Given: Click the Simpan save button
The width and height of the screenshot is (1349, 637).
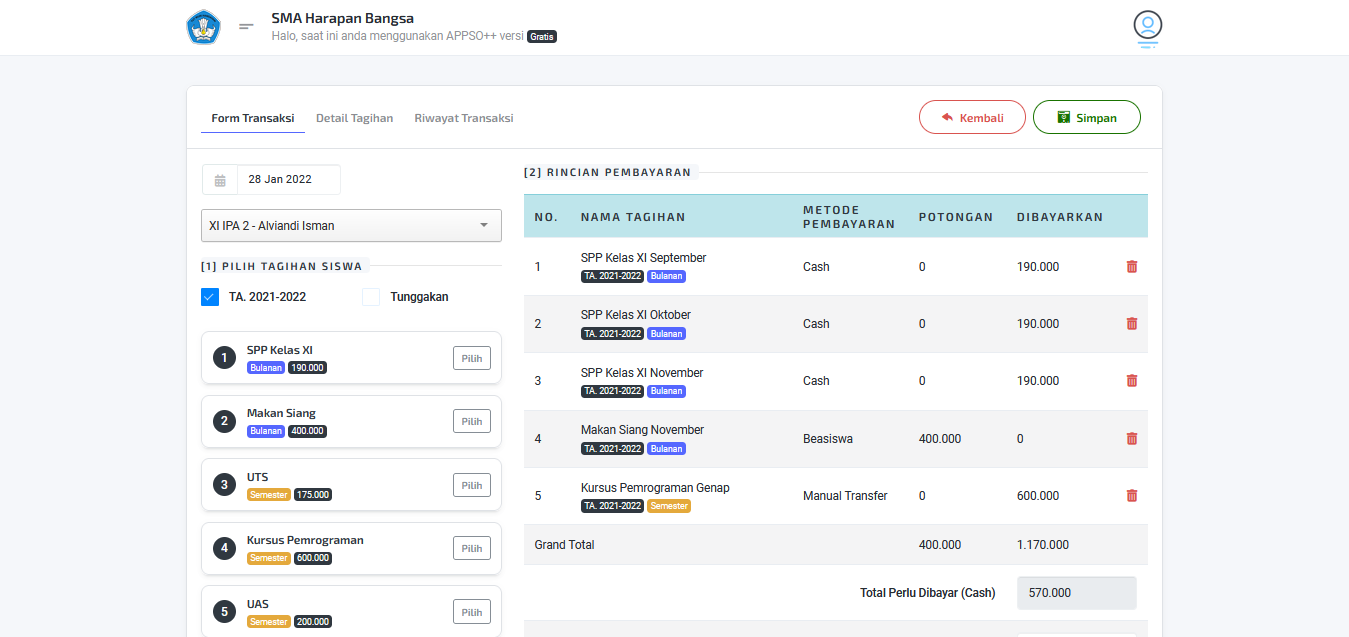Looking at the screenshot, I should 1086,117.
